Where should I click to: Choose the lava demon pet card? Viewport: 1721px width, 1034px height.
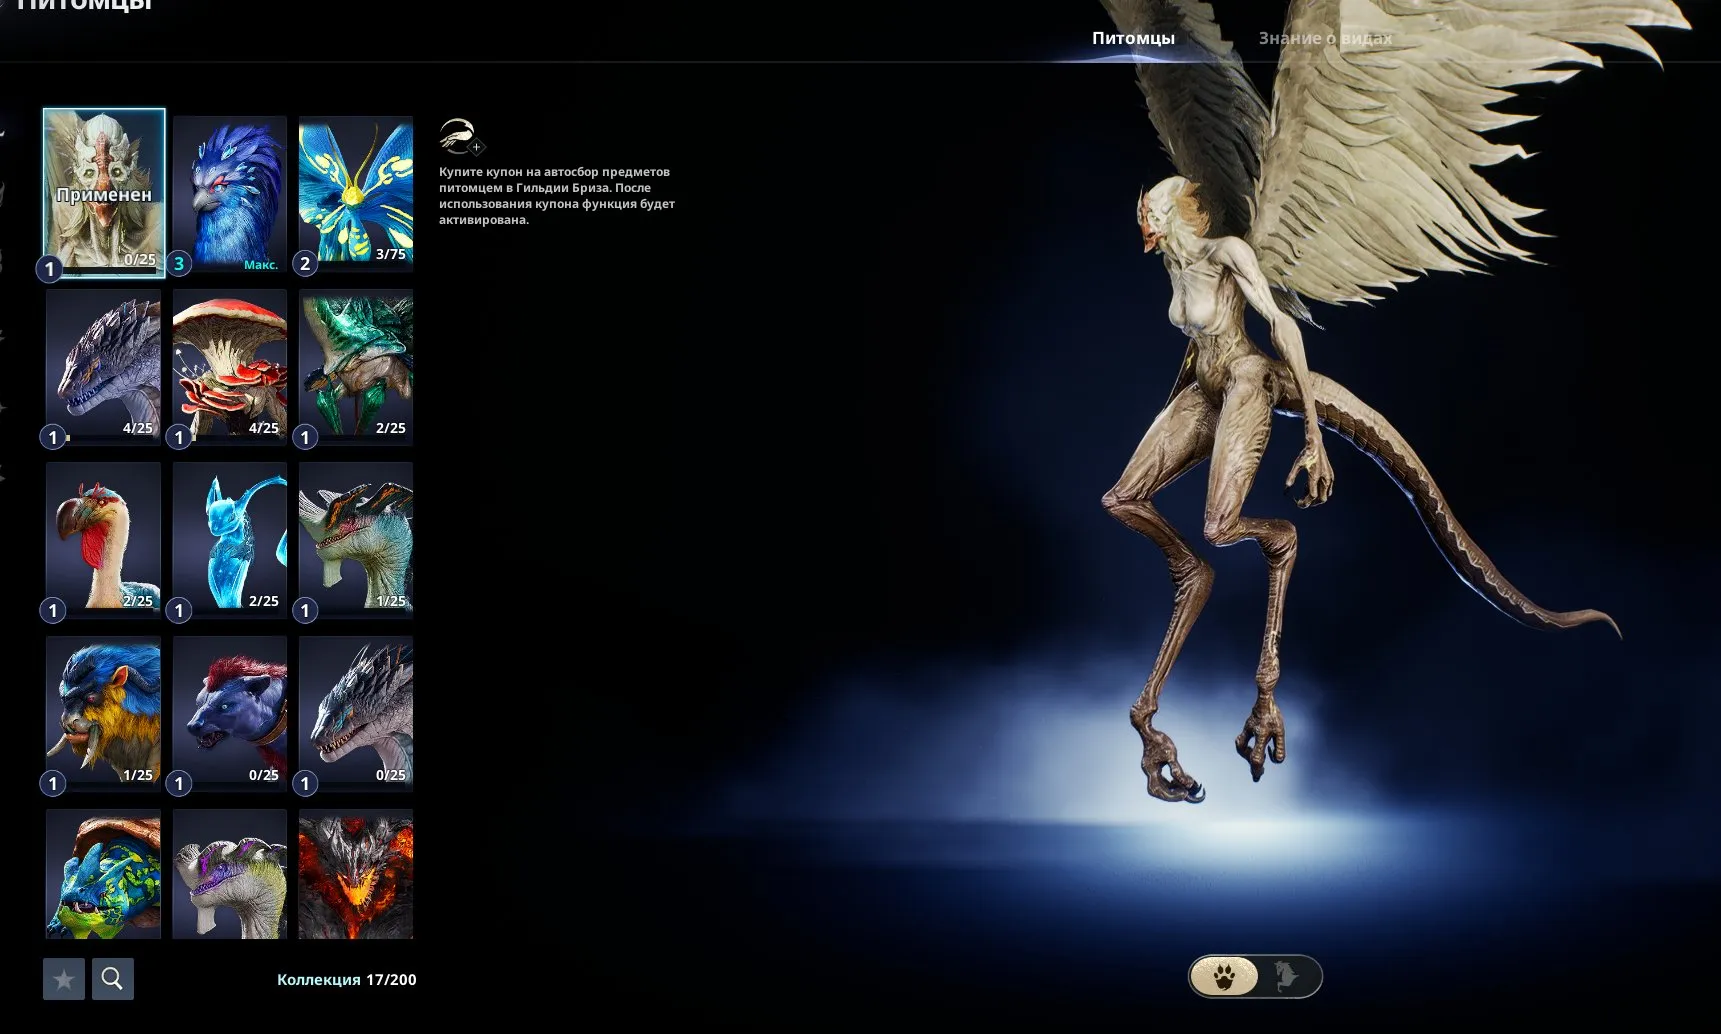point(356,874)
